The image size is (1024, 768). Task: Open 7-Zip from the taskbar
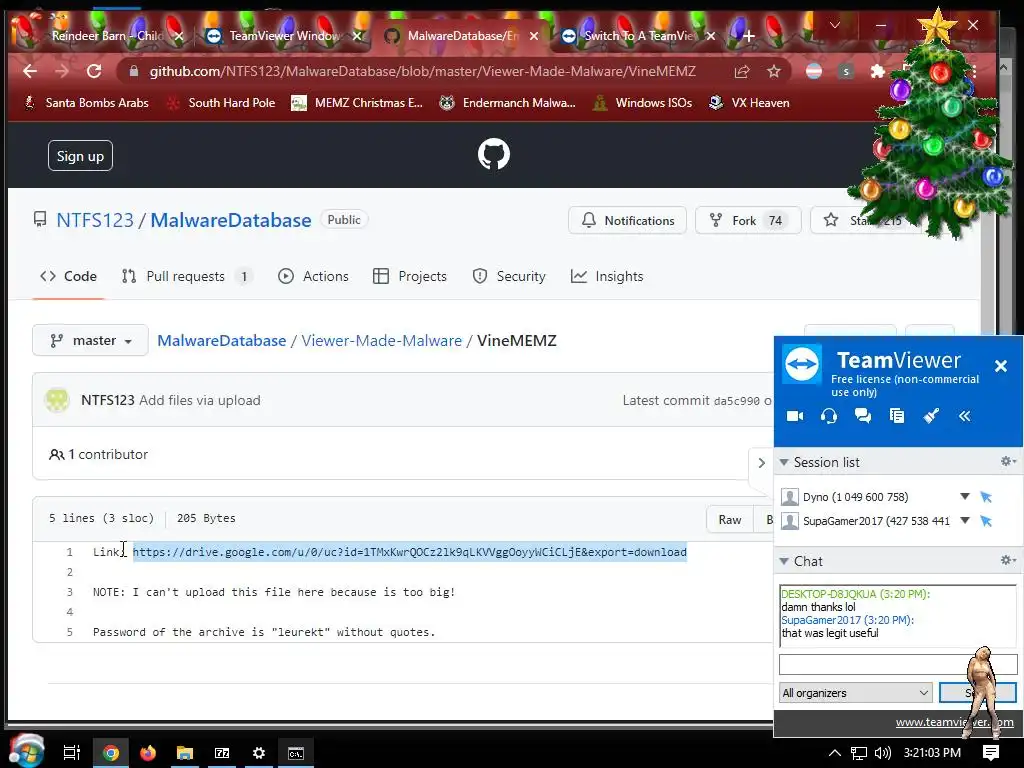click(x=222, y=753)
